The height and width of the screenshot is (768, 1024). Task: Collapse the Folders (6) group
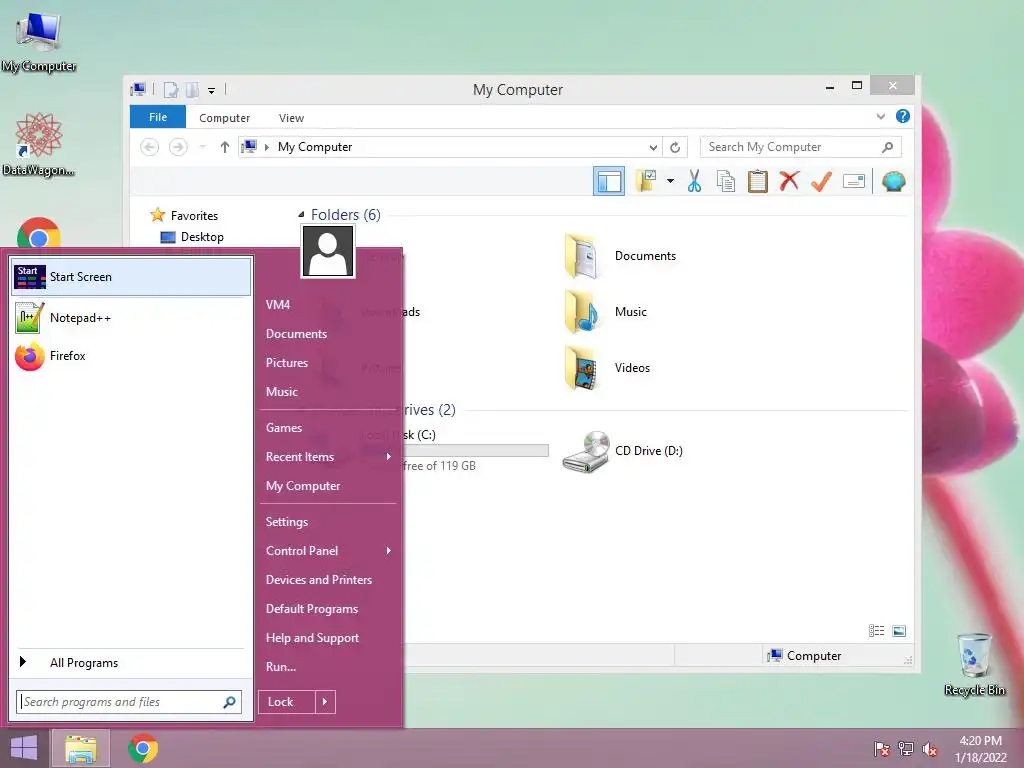coord(301,214)
